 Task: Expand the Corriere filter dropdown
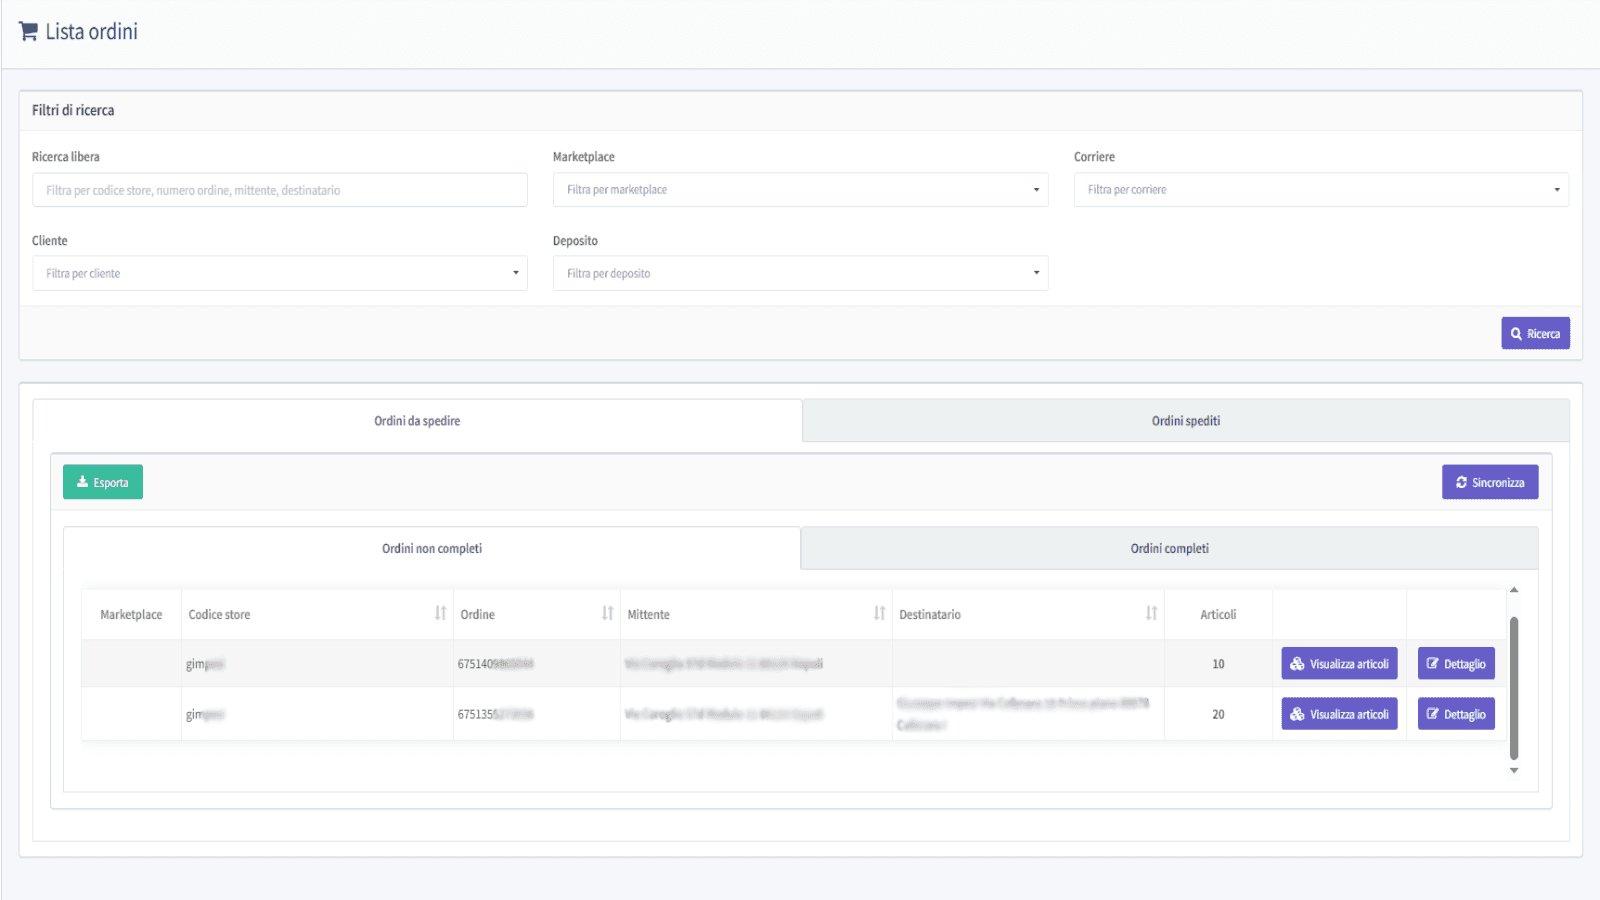(x=1320, y=190)
